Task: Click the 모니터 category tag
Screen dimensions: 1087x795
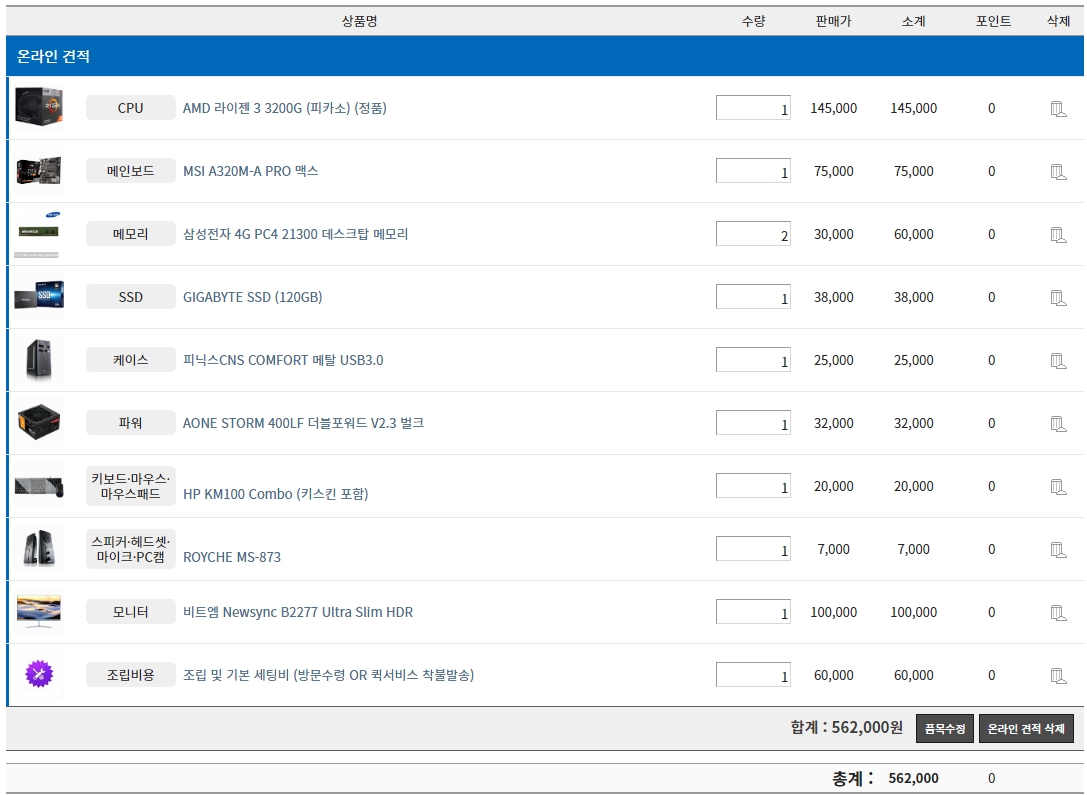Action: 130,612
